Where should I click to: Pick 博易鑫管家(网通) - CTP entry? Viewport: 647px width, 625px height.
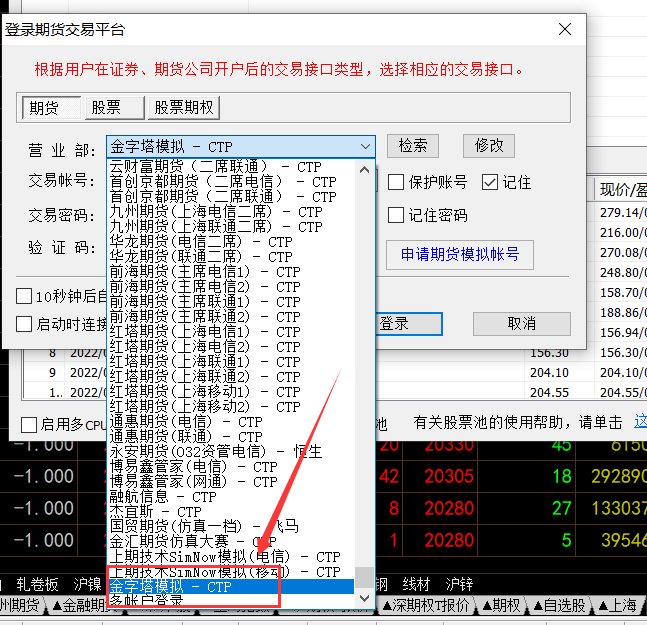click(230, 482)
